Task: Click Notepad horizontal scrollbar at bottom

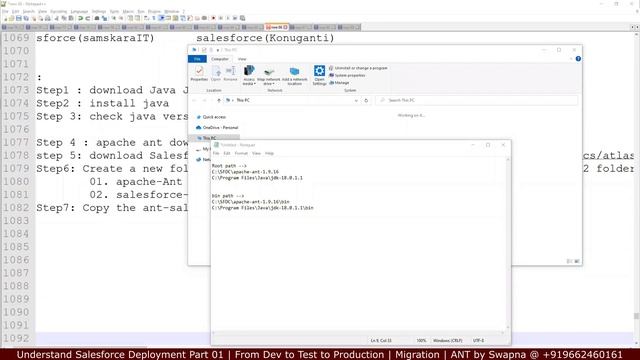Action: click(x=359, y=333)
